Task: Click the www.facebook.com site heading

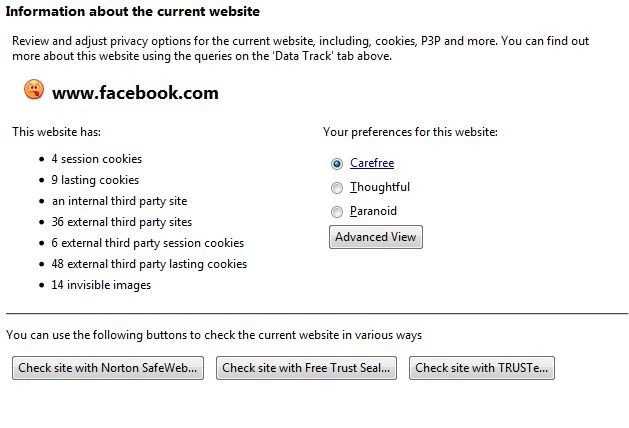Action: [136, 93]
